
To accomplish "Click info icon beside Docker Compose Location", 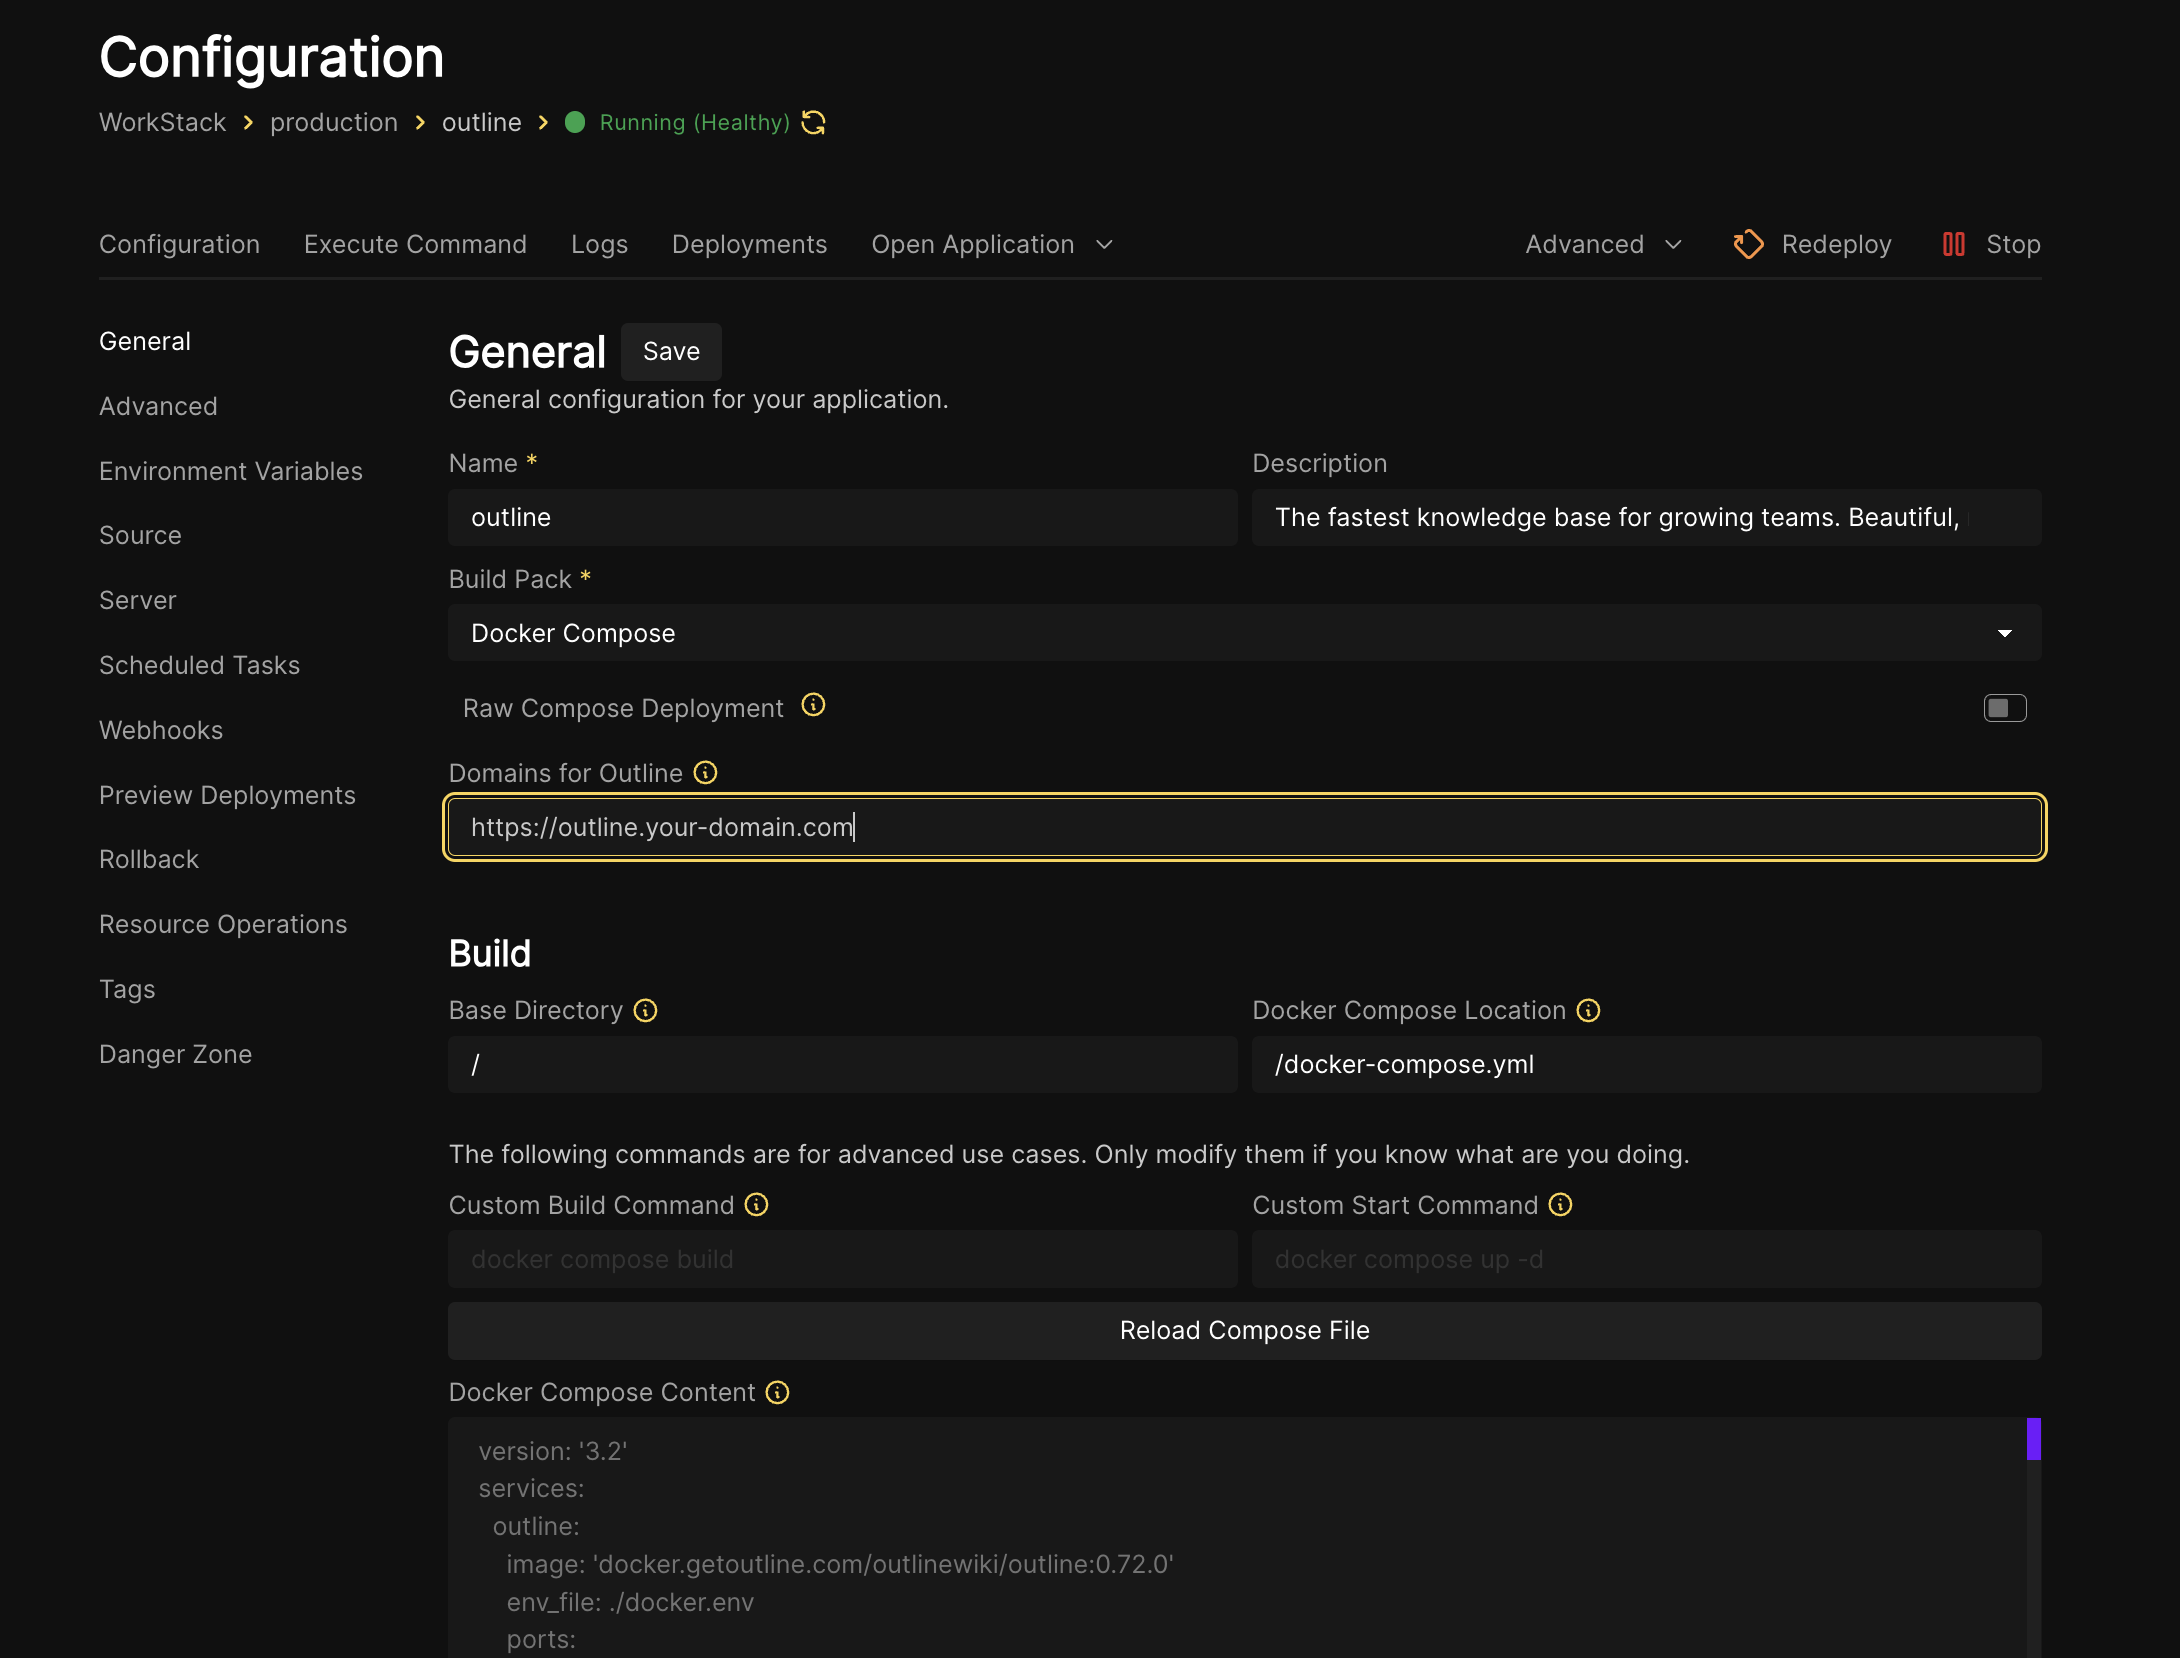I will (1589, 1011).
